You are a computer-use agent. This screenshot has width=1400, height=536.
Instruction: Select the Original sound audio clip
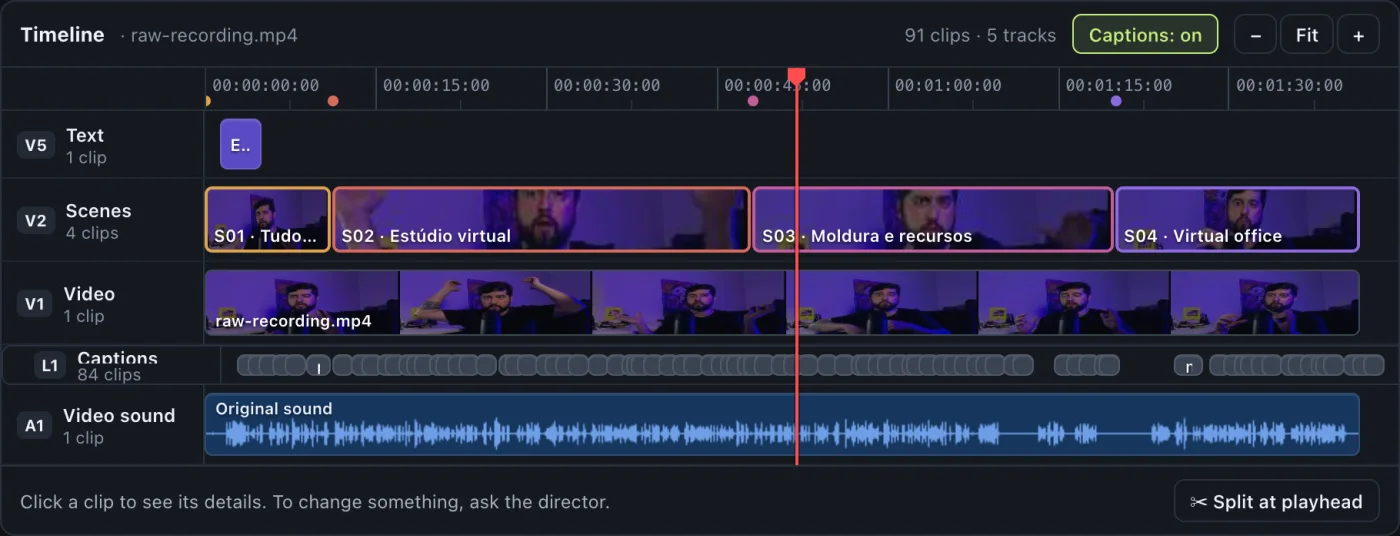click(782, 424)
